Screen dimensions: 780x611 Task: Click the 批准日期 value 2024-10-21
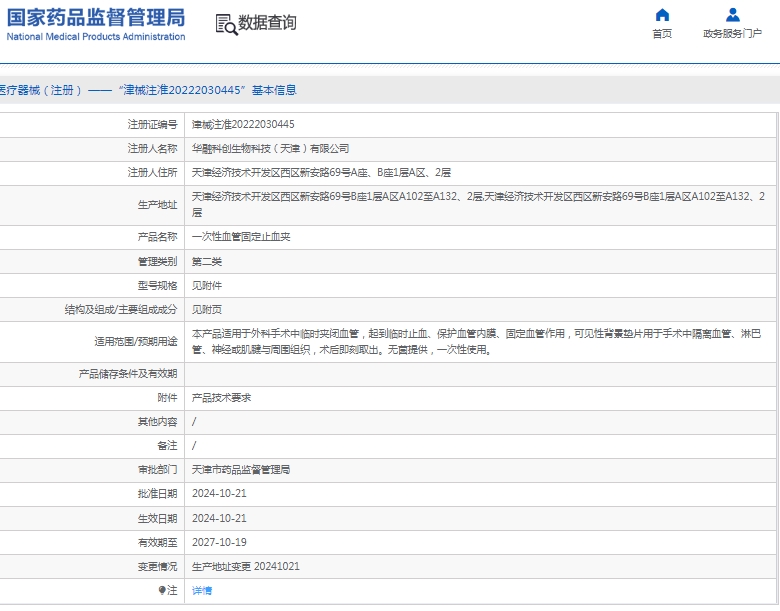[219, 494]
